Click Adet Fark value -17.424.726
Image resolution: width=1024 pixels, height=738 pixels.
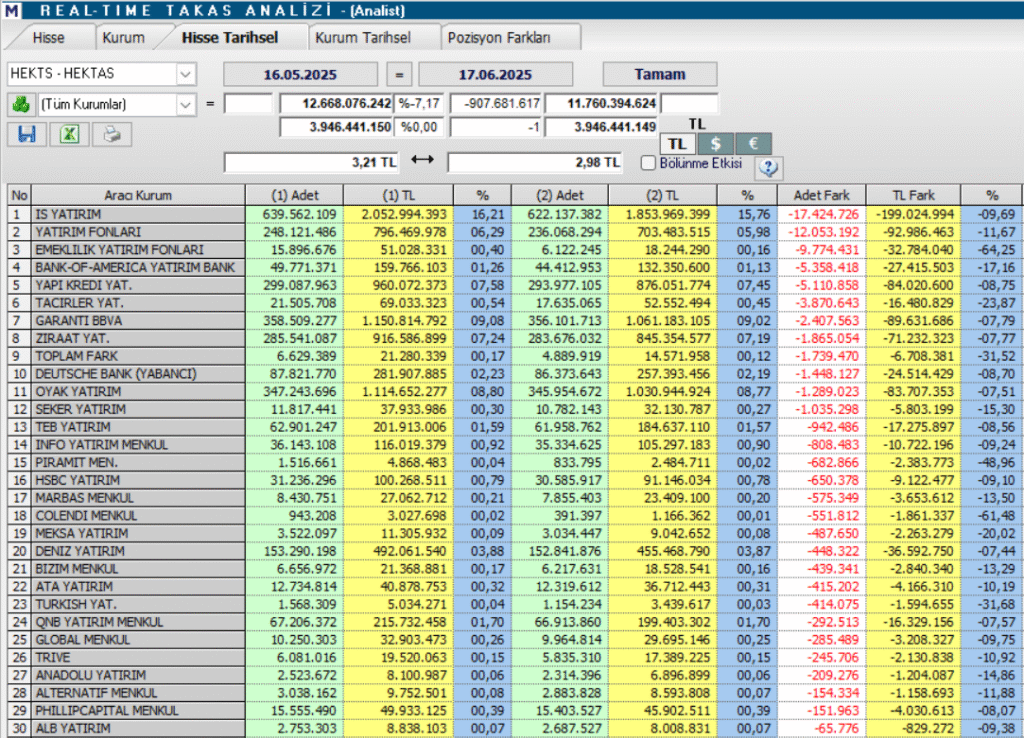pos(822,214)
